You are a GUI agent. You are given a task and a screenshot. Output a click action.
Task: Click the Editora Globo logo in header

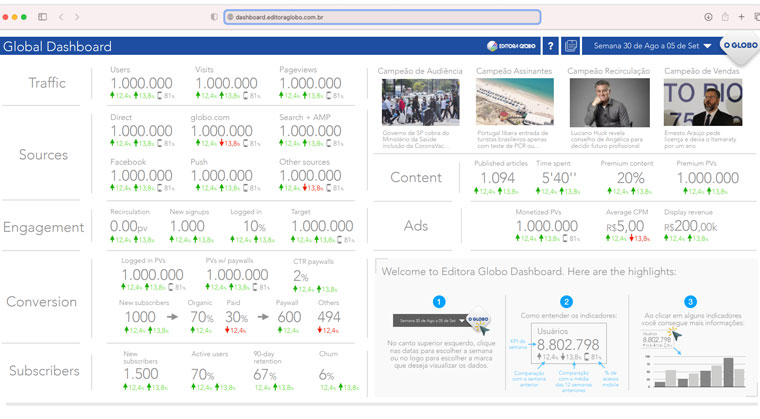click(511, 46)
